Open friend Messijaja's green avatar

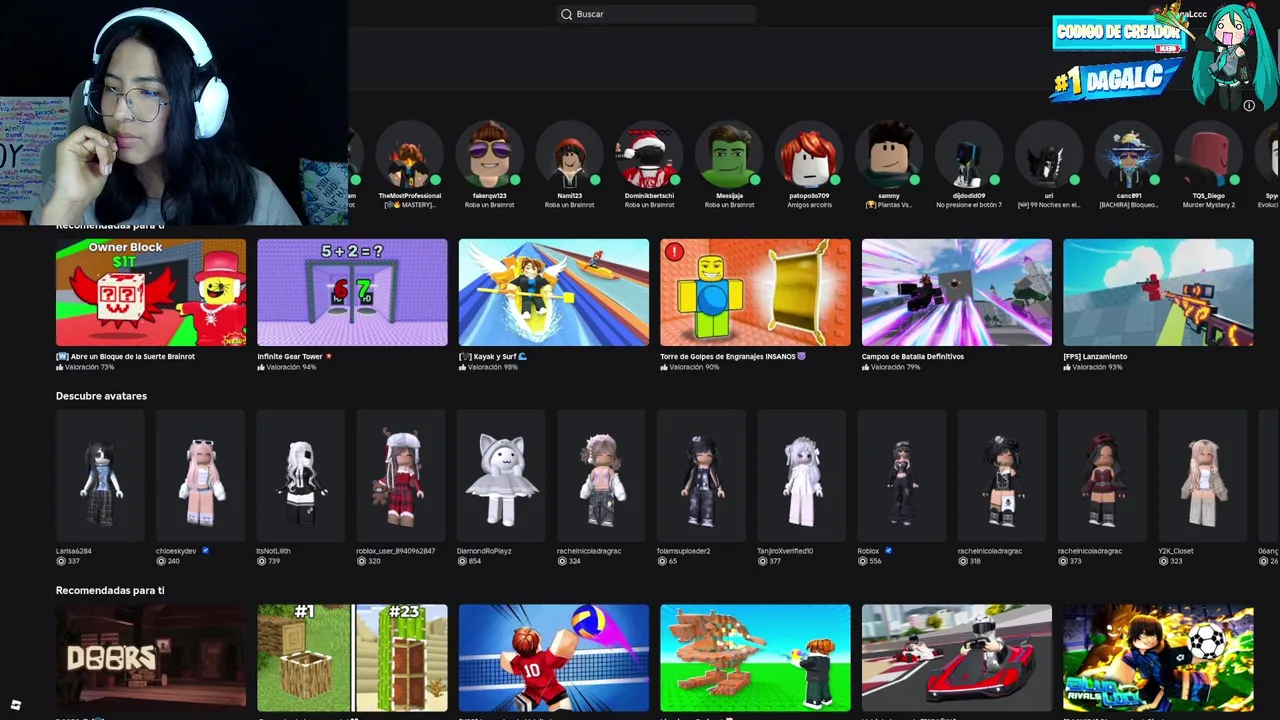point(729,154)
